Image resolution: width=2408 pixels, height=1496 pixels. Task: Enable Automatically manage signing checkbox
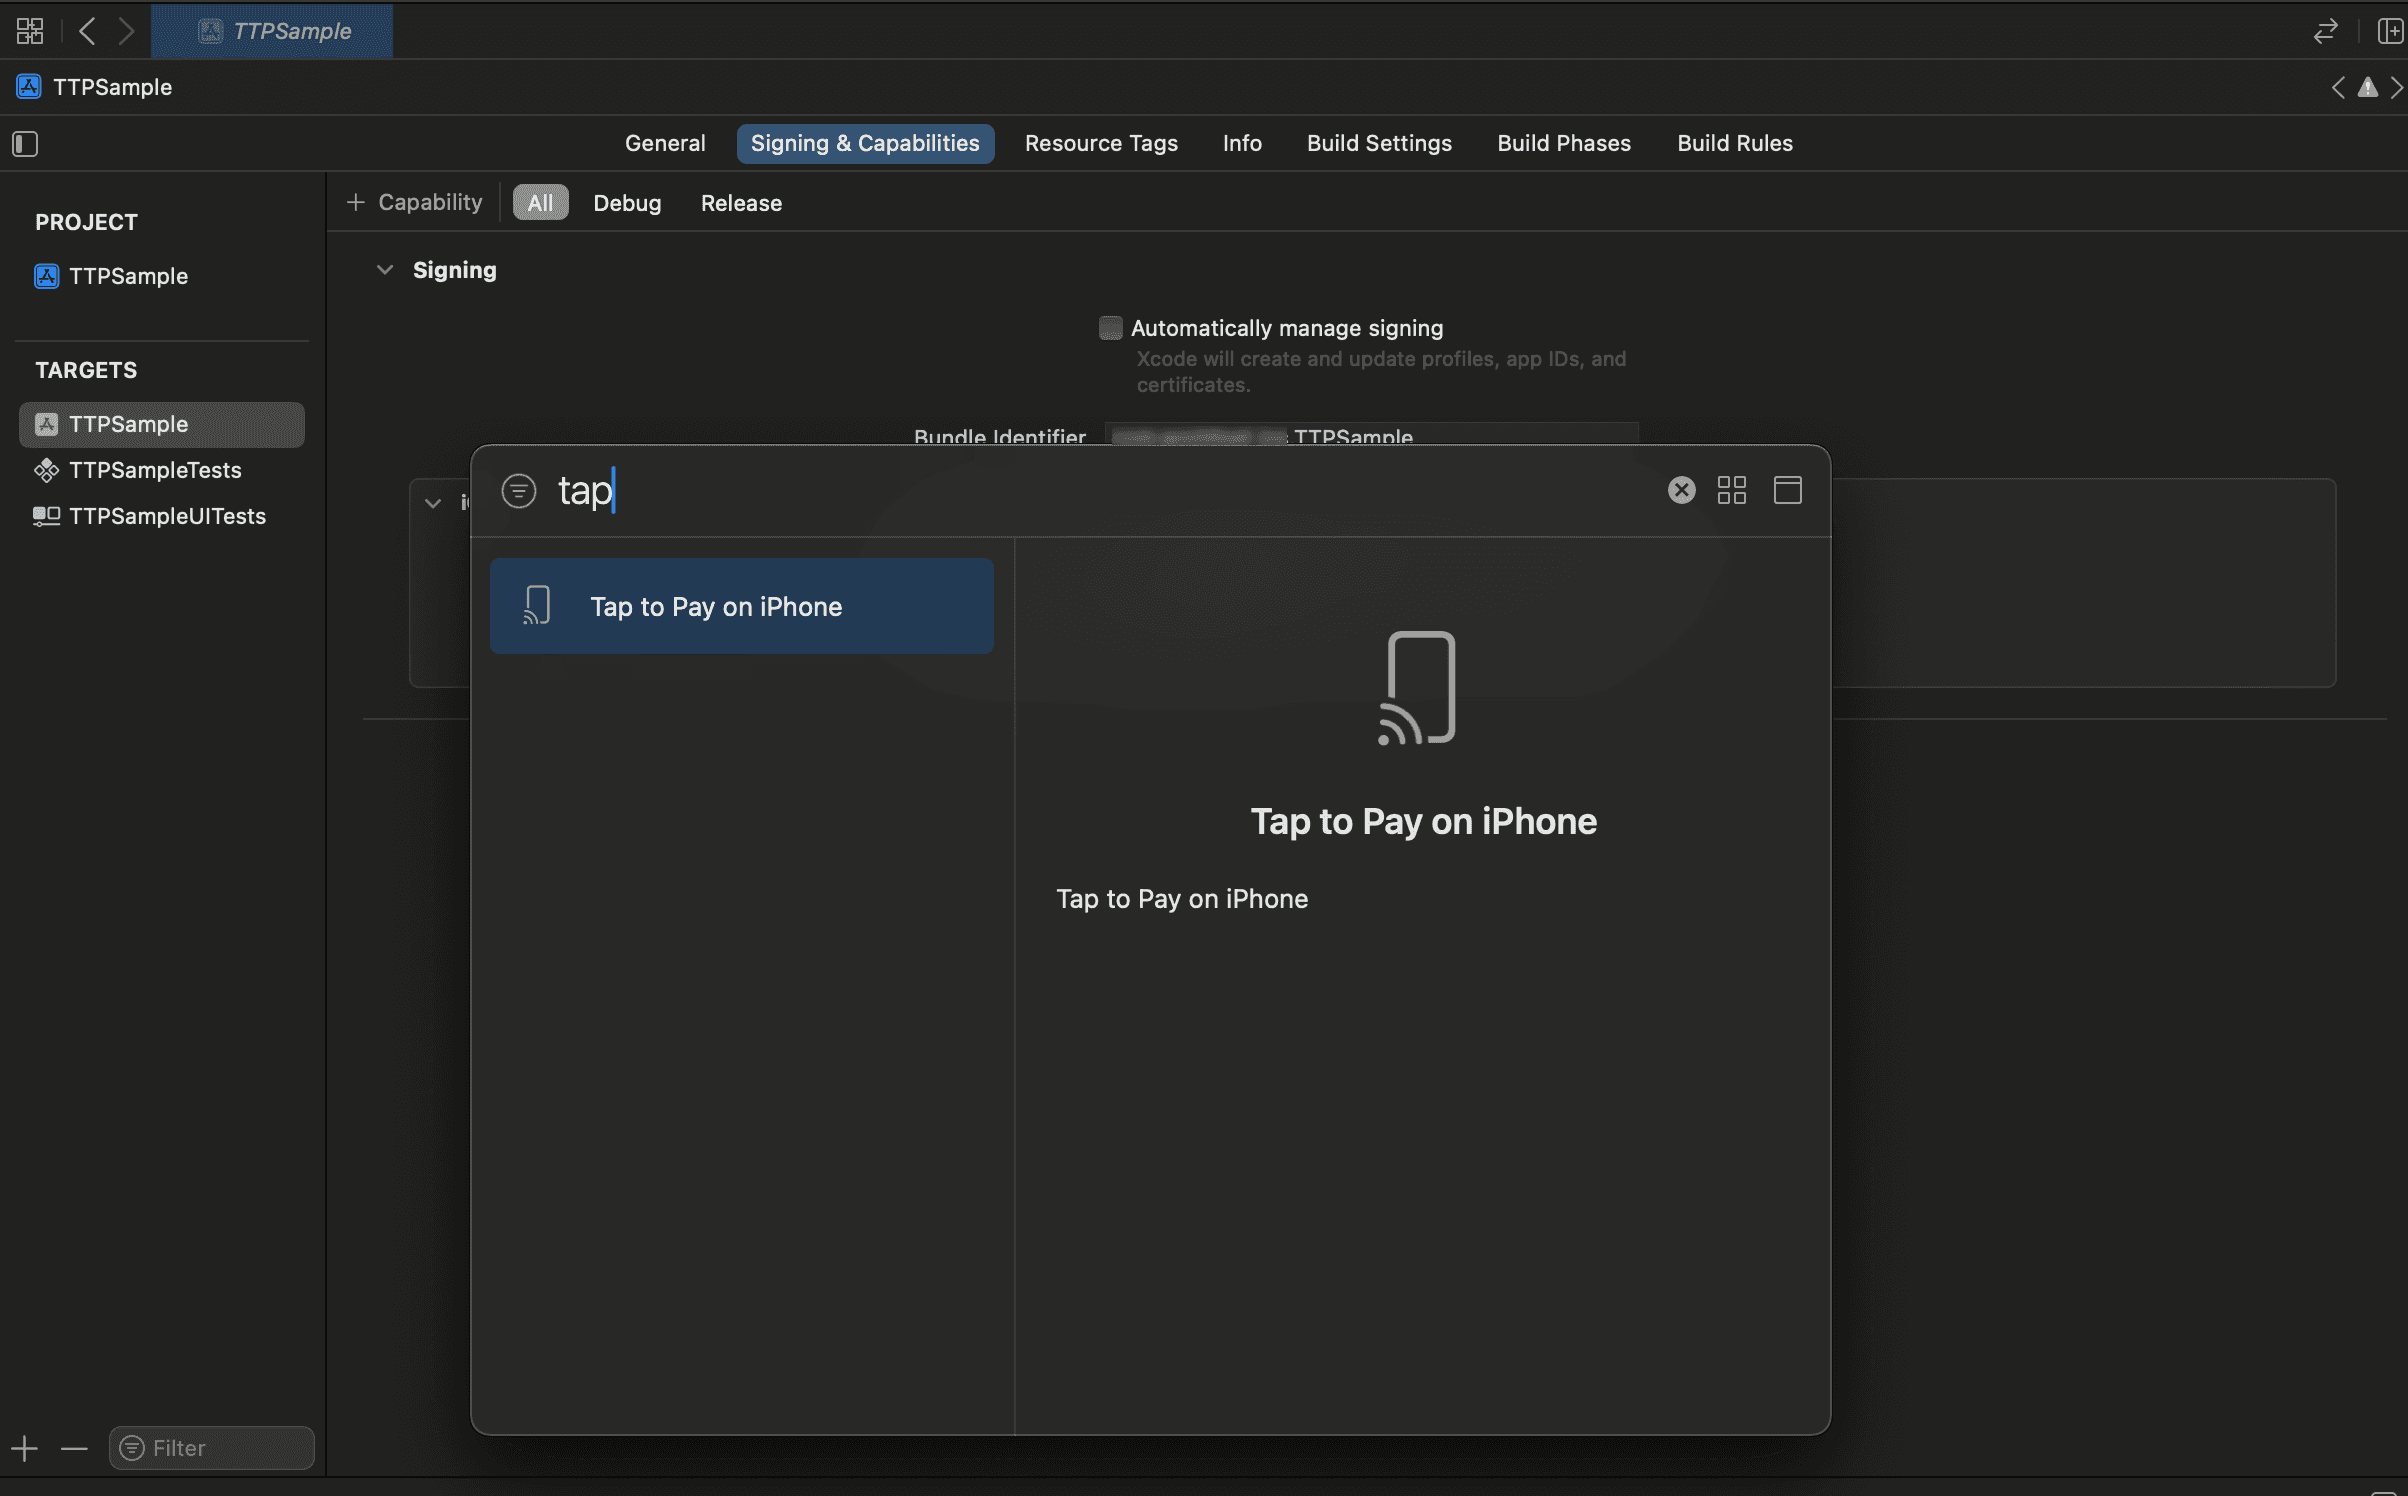(x=1110, y=328)
